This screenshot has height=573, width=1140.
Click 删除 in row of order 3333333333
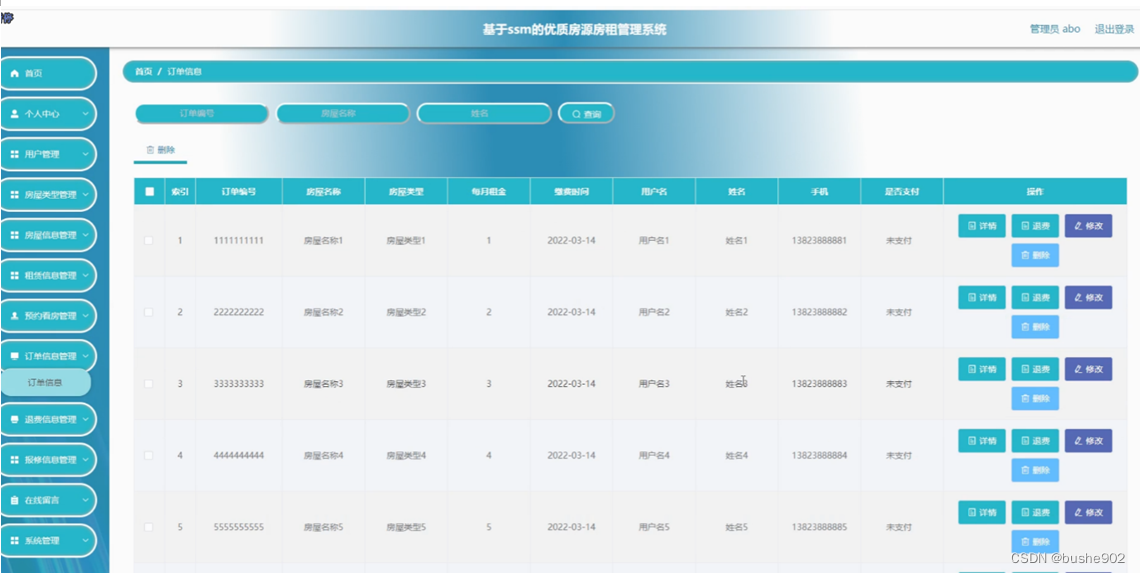tap(1035, 398)
